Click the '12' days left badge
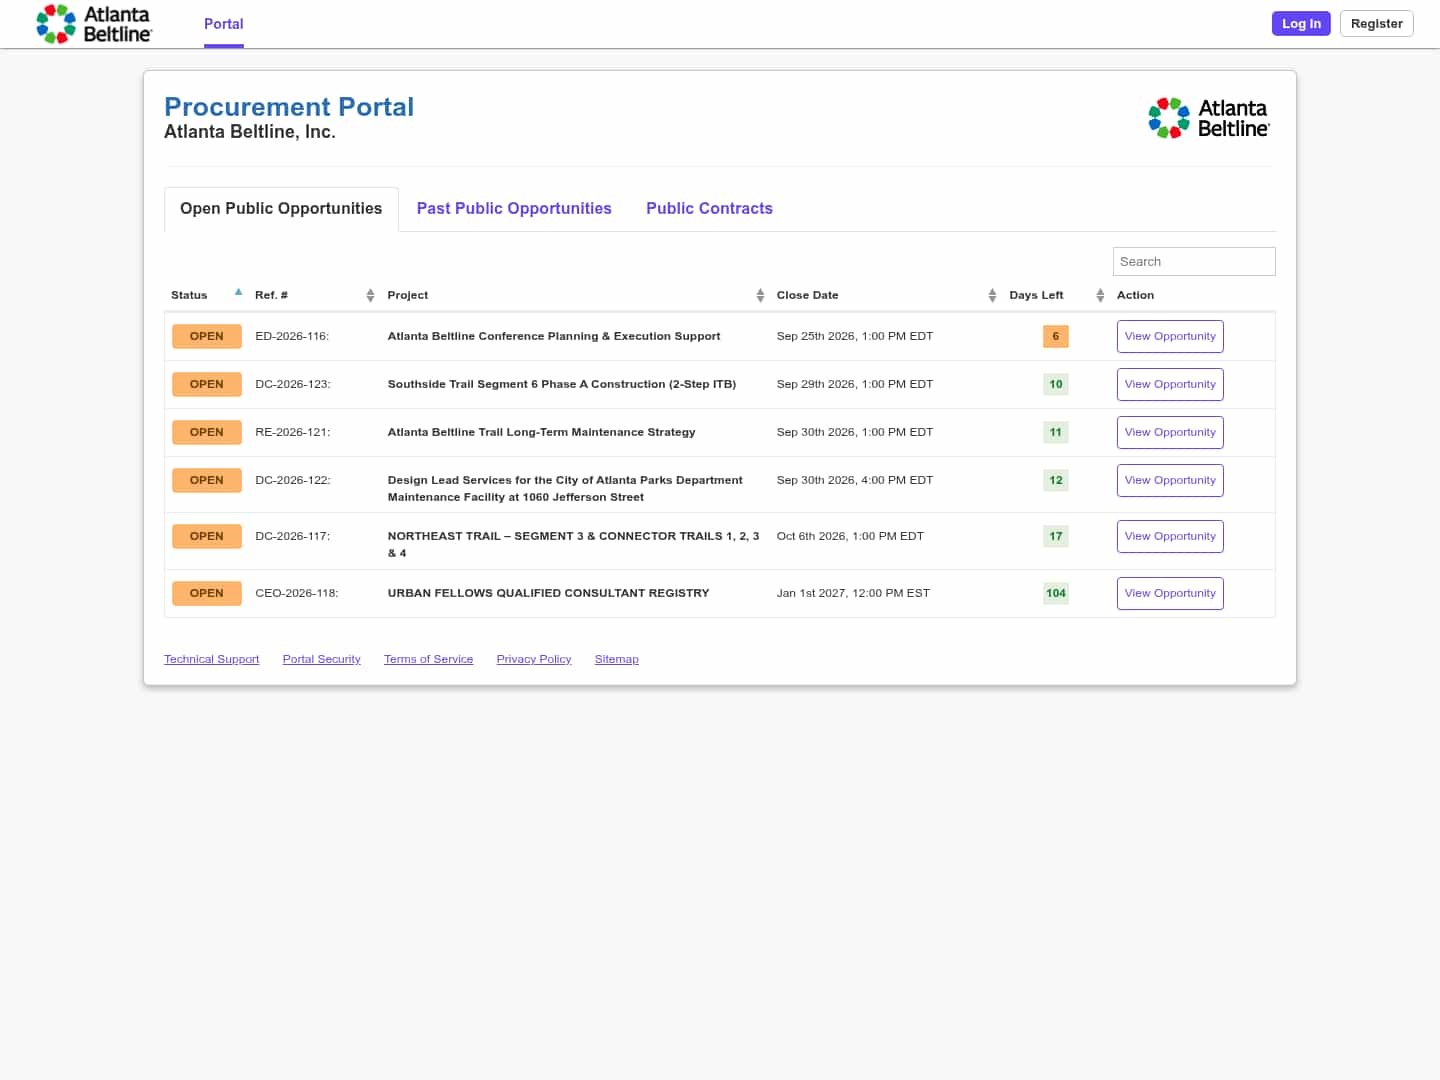The image size is (1440, 1080). tap(1056, 481)
